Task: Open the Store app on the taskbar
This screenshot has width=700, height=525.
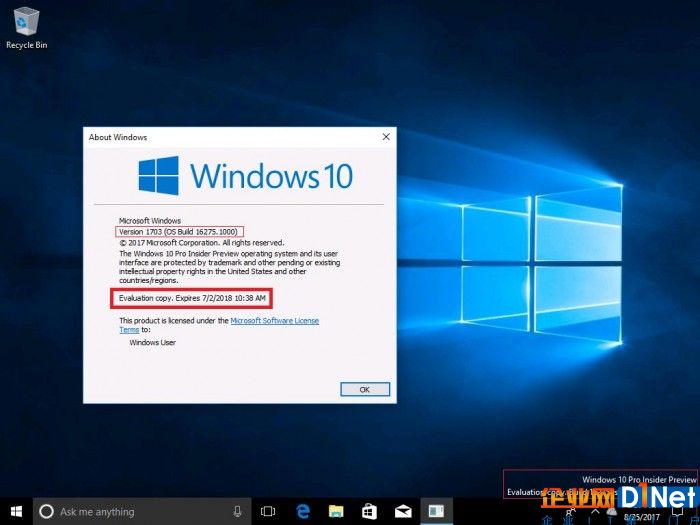Action: pyautogui.click(x=370, y=512)
